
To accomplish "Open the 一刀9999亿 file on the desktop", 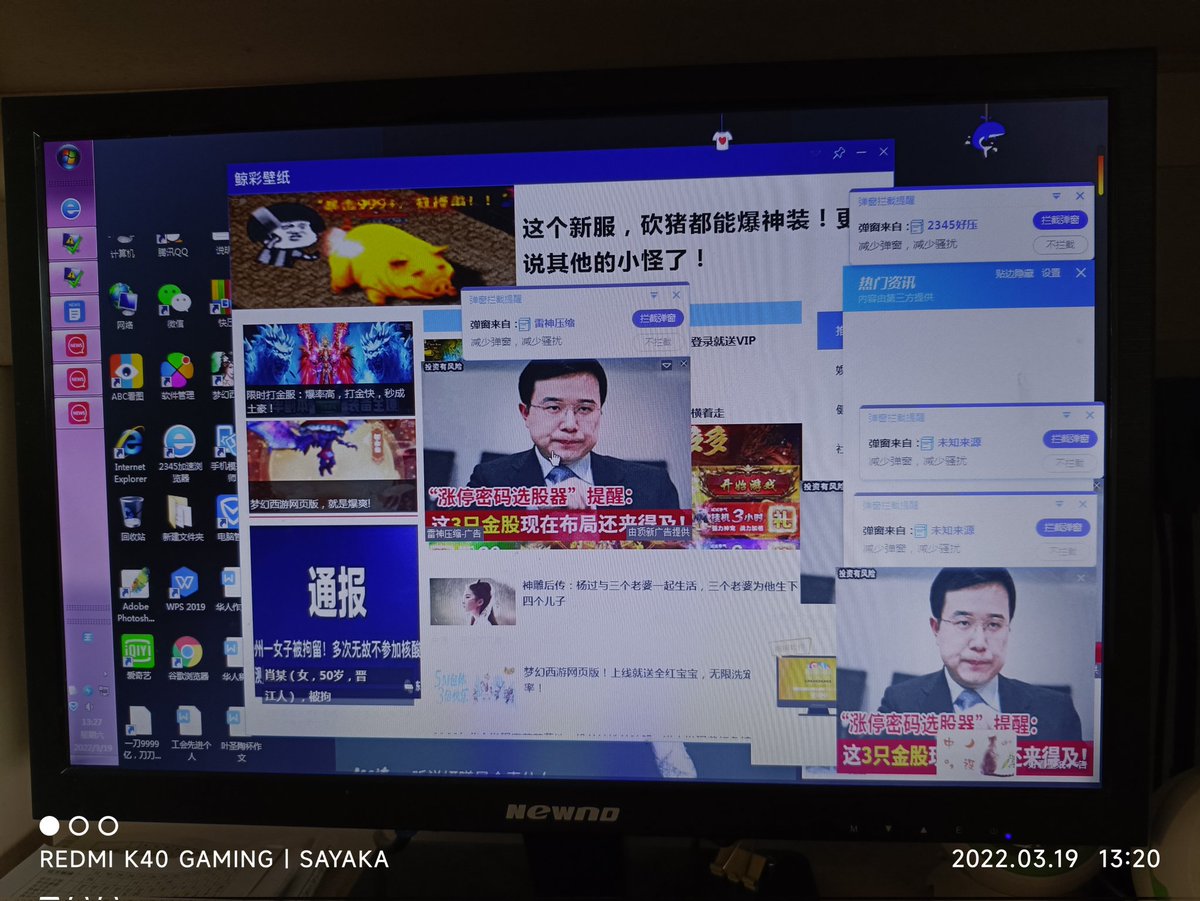I will pyautogui.click(x=141, y=734).
